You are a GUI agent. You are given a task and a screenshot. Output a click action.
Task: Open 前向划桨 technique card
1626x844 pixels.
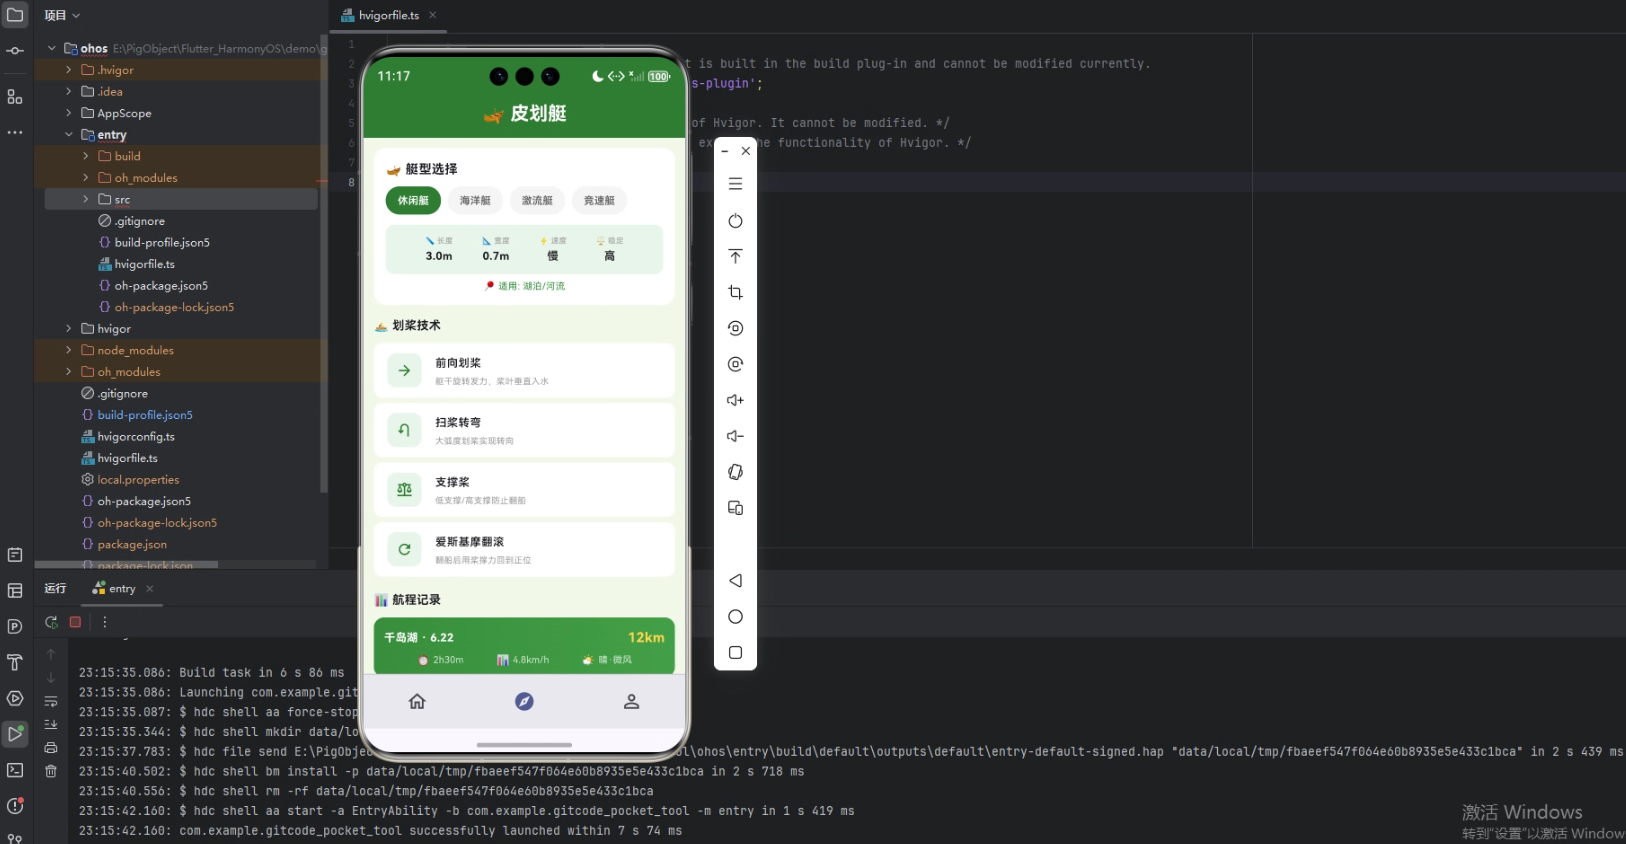click(x=524, y=371)
